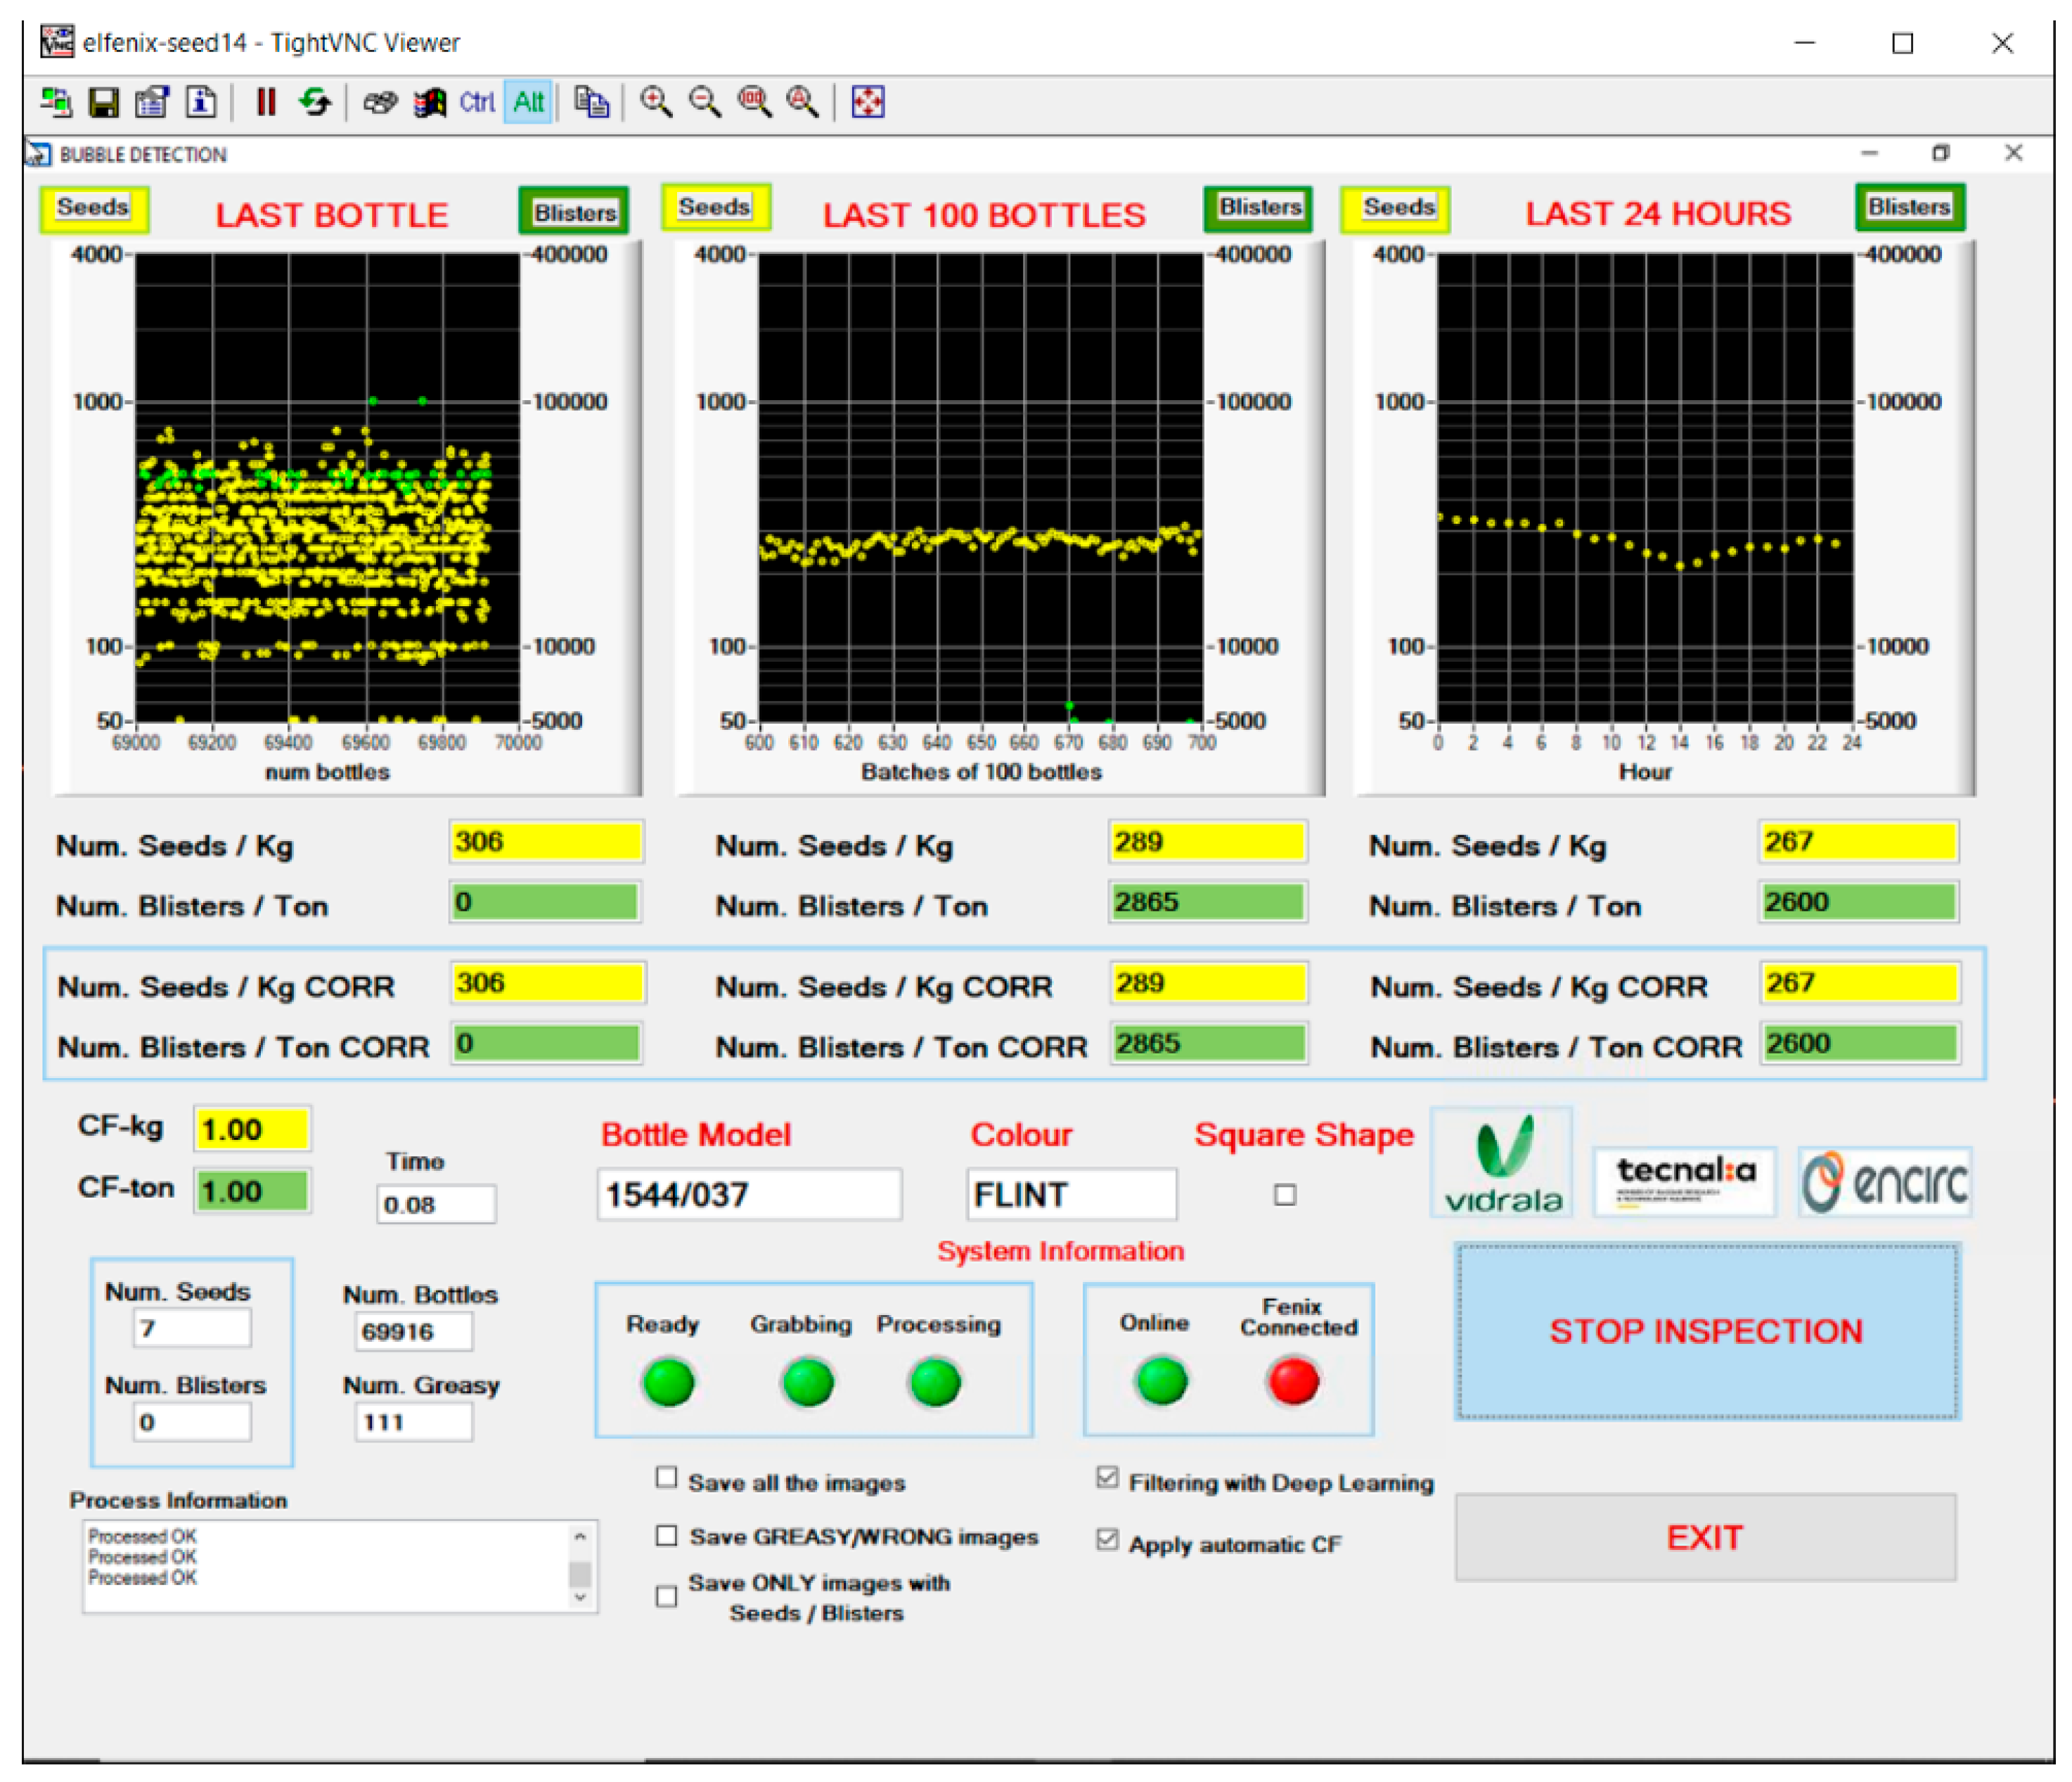Click the save session floppy icon

click(104, 102)
